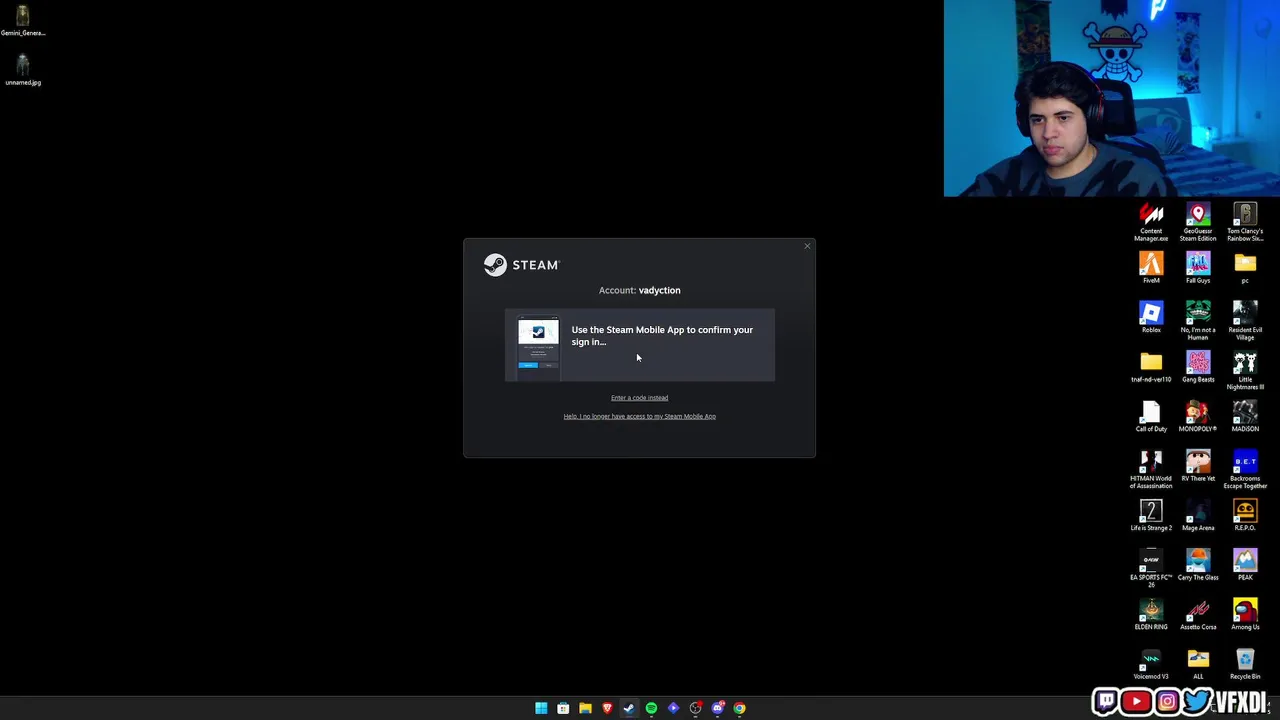
Task: Select the Mage Arena desktop icon
Action: (x=1198, y=515)
